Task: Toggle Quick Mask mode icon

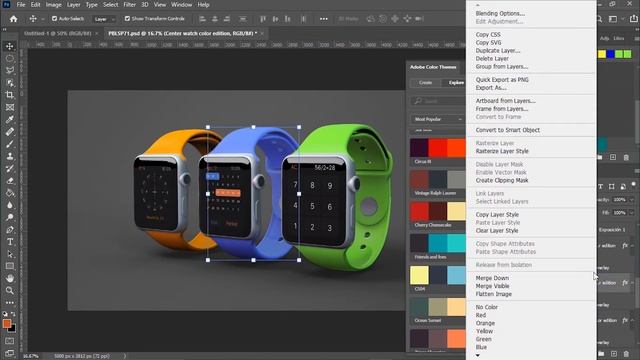Action: coord(10,341)
